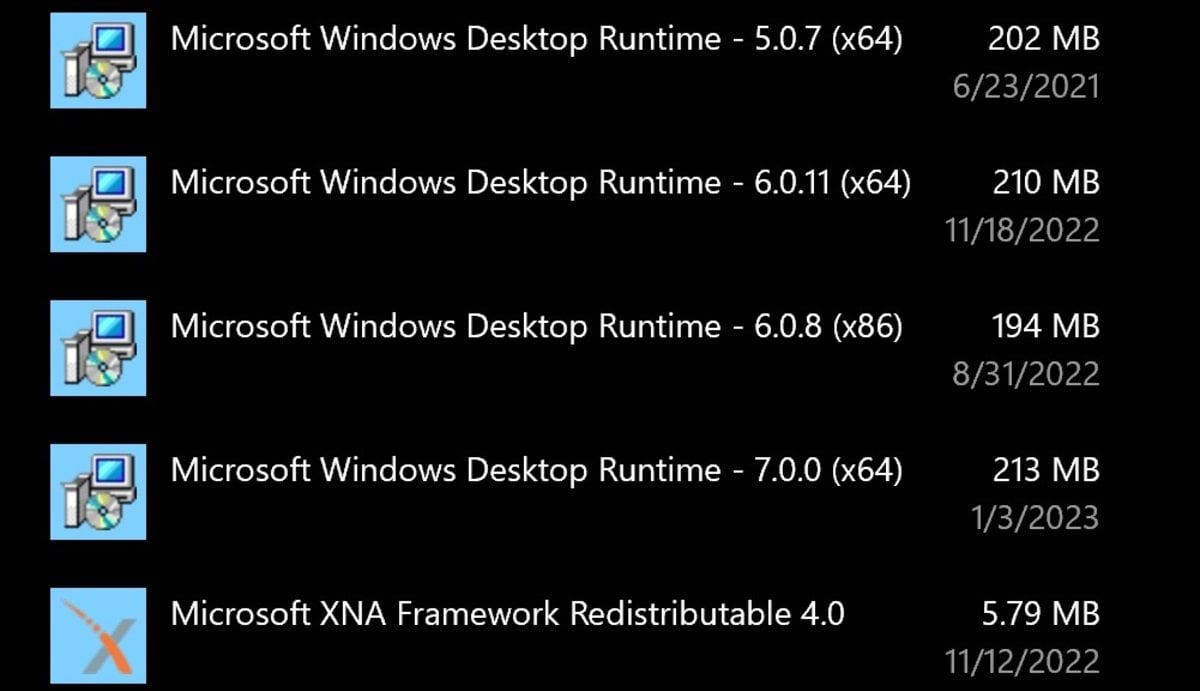Click the 6/23/2021 install date
The width and height of the screenshot is (1200, 691).
pos(1026,87)
